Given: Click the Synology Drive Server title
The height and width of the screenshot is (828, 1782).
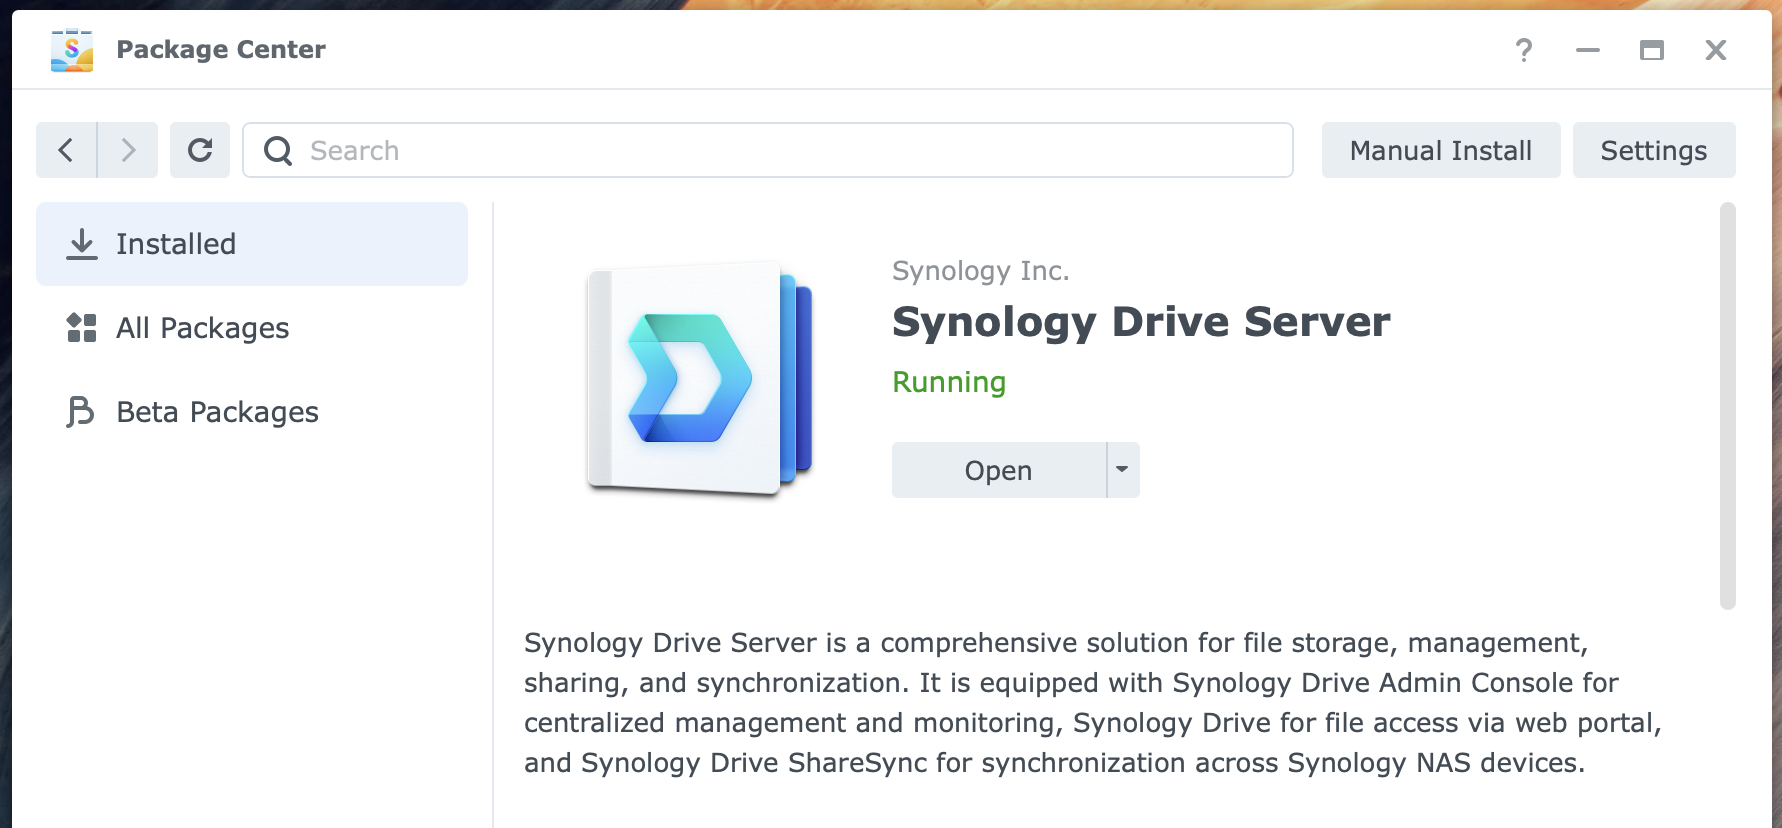Looking at the screenshot, I should (x=1141, y=322).
